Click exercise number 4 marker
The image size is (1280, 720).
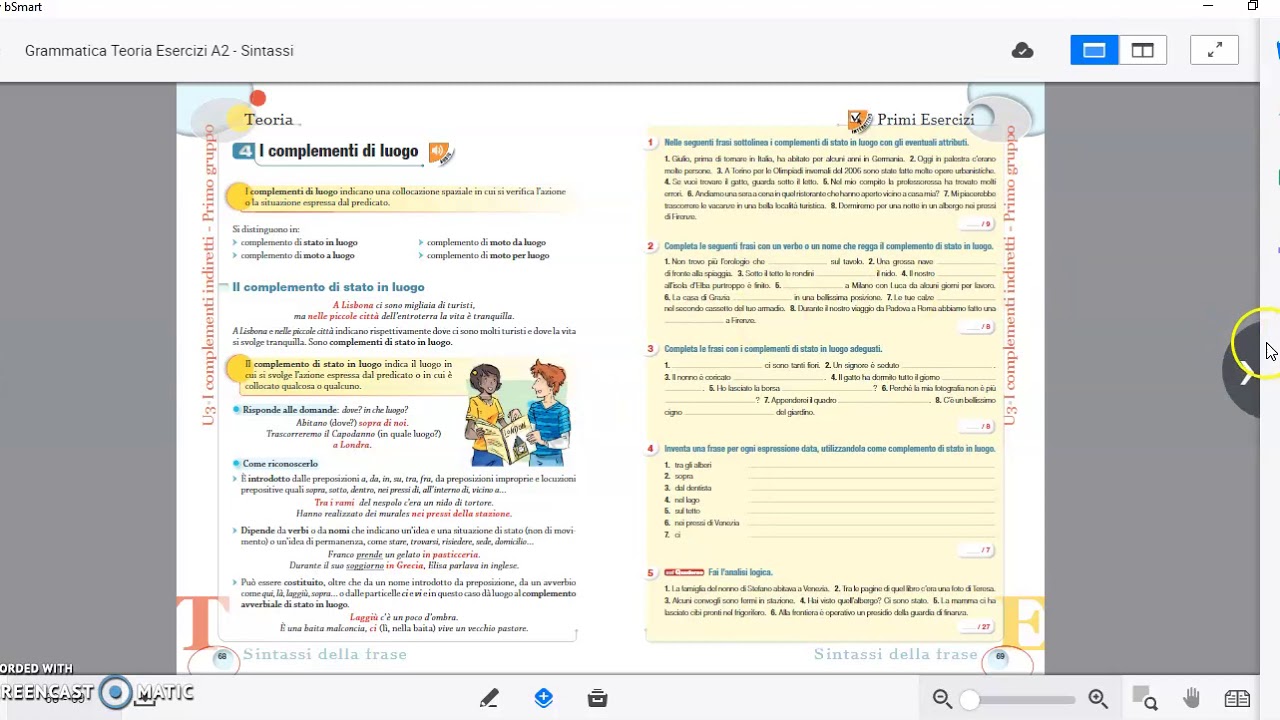pos(650,449)
